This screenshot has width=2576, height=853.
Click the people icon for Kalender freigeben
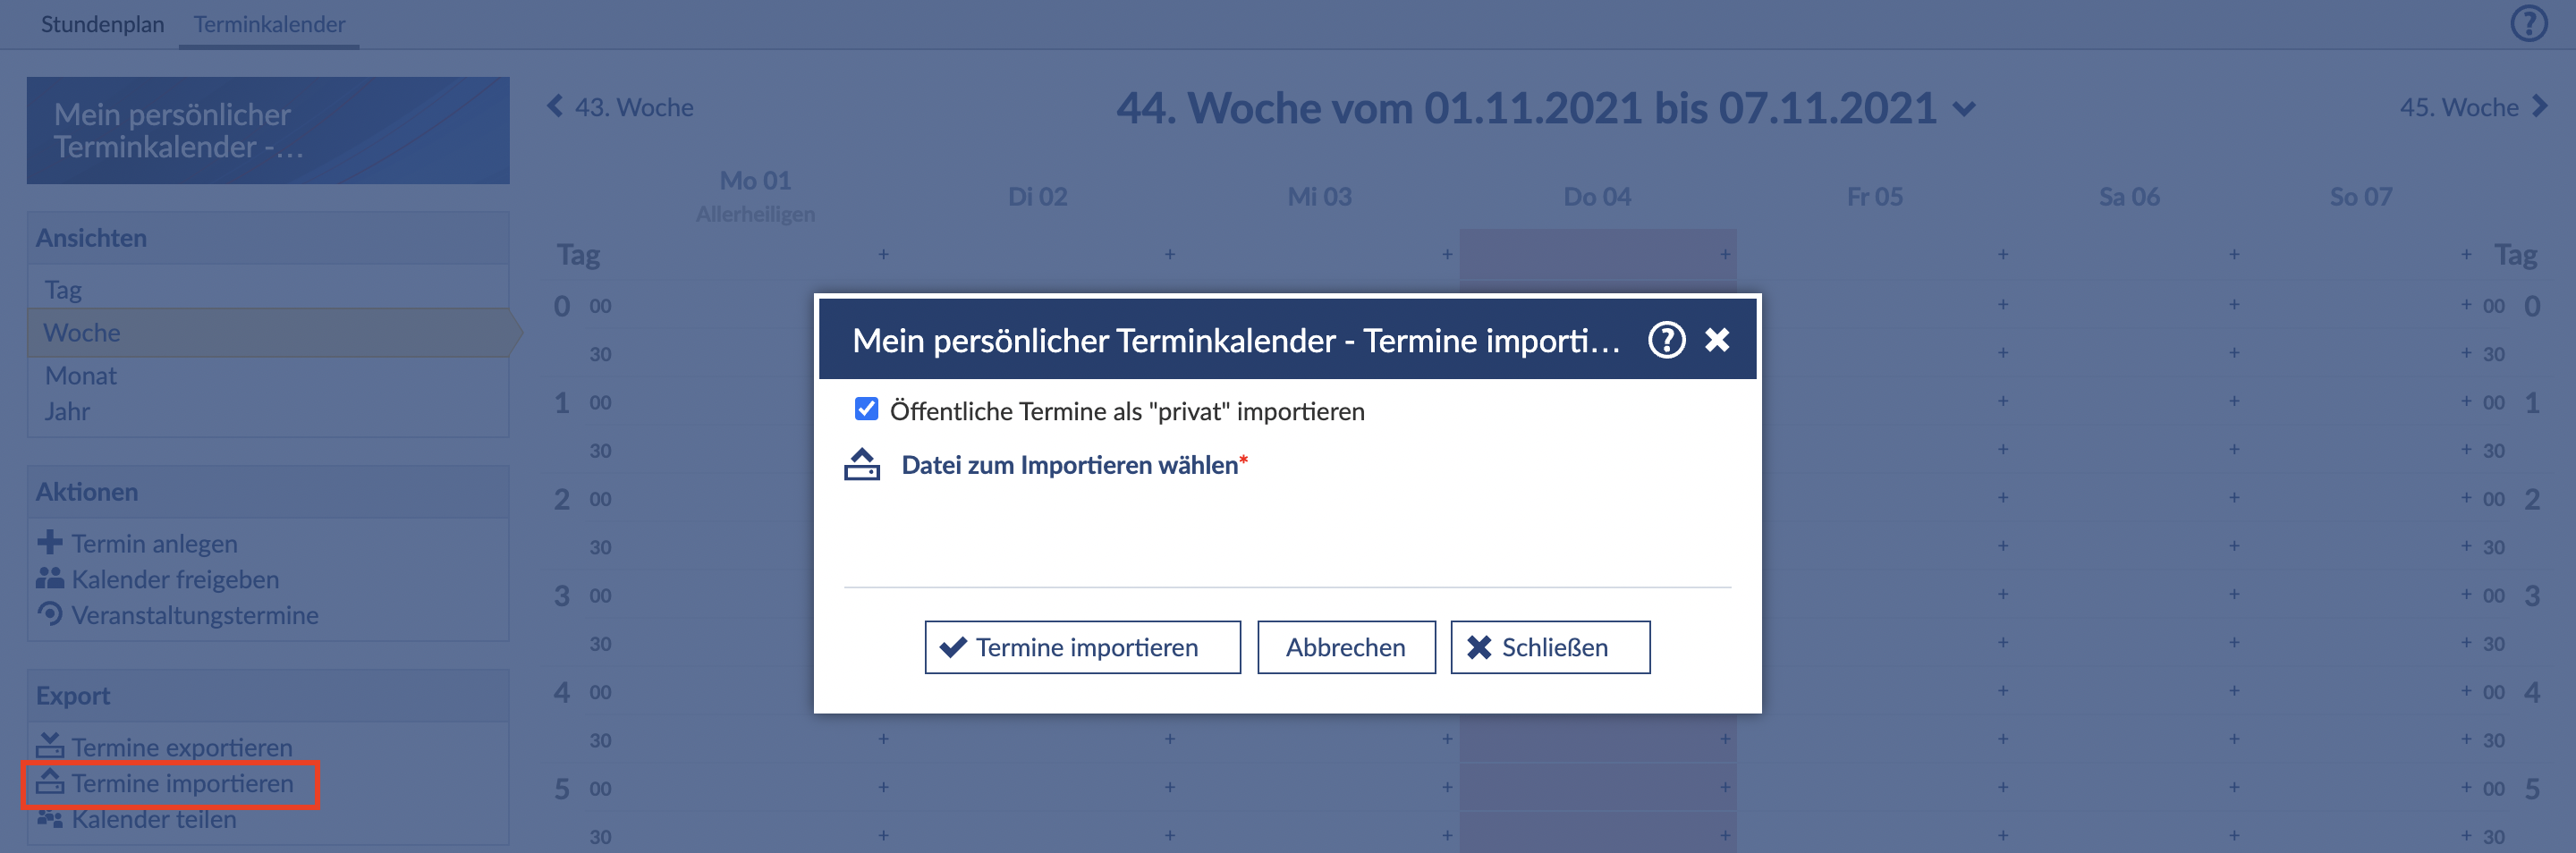coord(49,579)
